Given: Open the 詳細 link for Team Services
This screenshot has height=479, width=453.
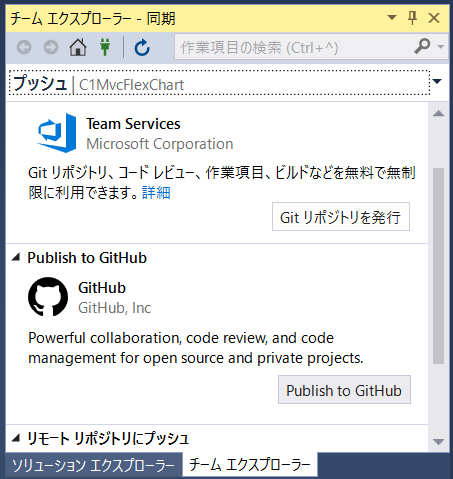Looking at the screenshot, I should [156, 193].
